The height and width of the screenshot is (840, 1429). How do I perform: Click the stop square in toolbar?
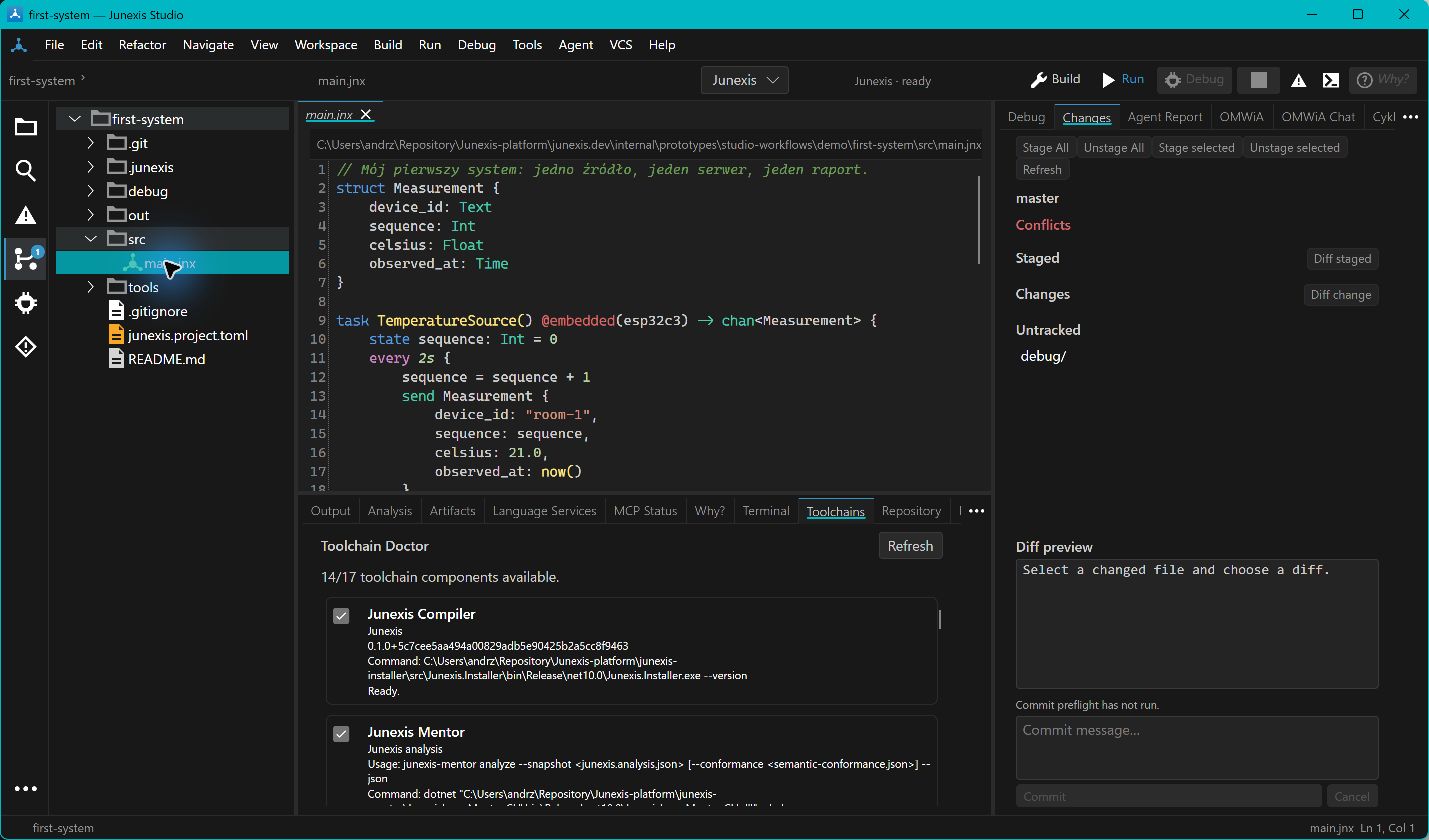pyautogui.click(x=1259, y=80)
